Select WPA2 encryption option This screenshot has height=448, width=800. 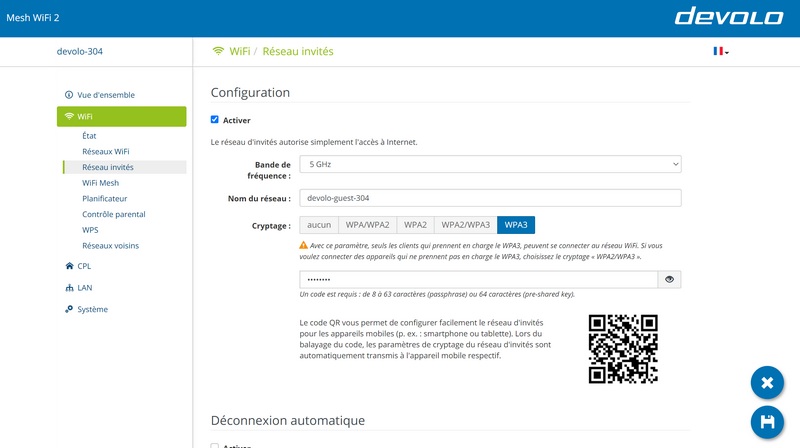415,225
